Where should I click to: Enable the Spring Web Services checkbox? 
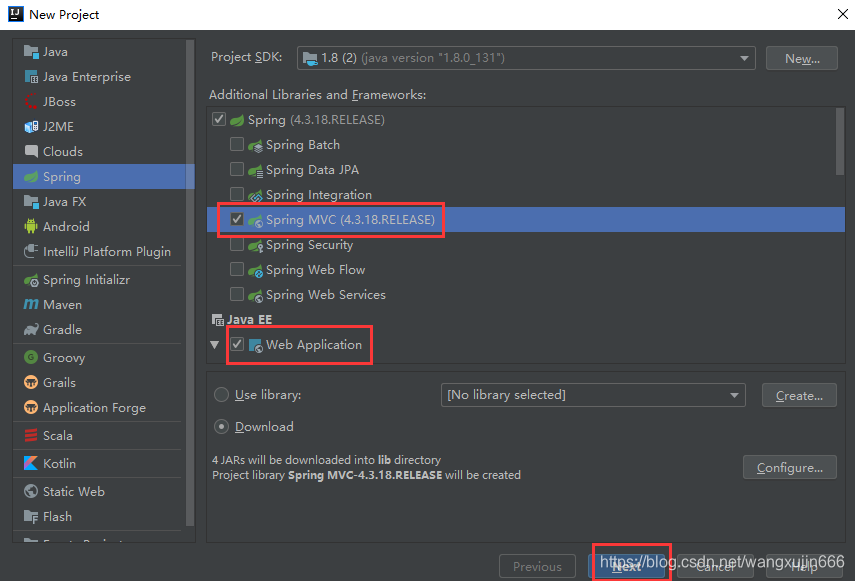pos(237,294)
